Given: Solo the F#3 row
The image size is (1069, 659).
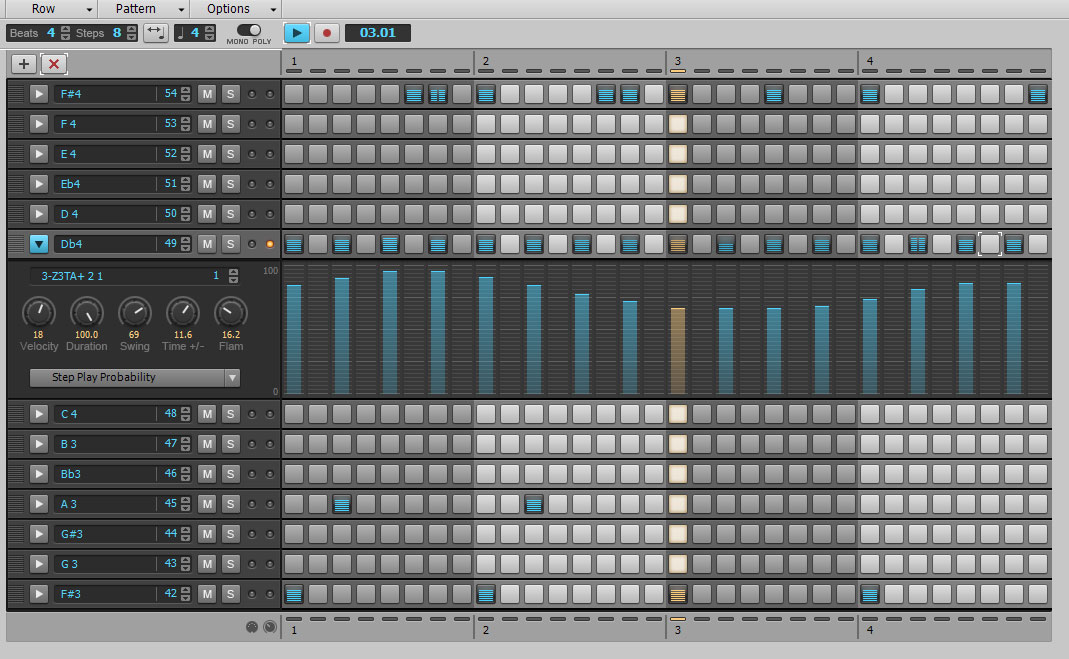Looking at the screenshot, I should click(x=230, y=594).
